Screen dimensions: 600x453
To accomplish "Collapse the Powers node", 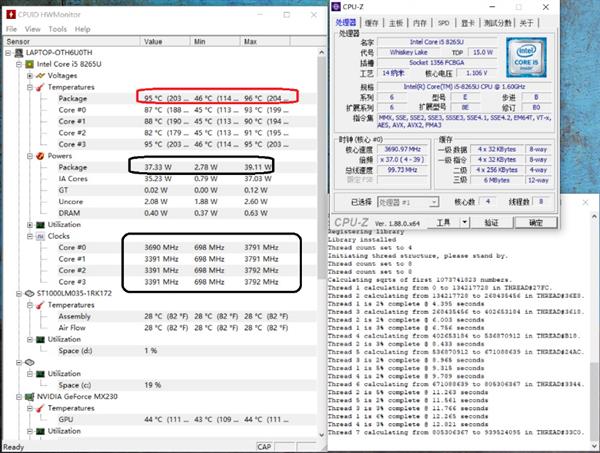I will [x=30, y=156].
